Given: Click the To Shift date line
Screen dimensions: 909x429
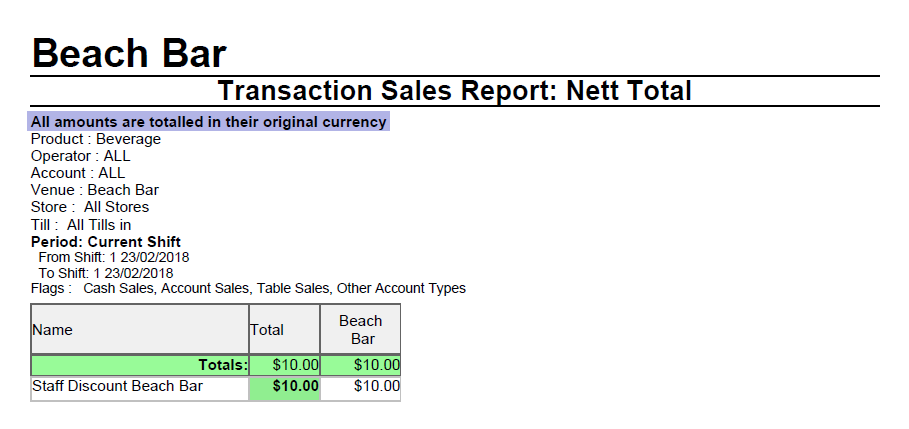Looking at the screenshot, I should click(x=106, y=273).
